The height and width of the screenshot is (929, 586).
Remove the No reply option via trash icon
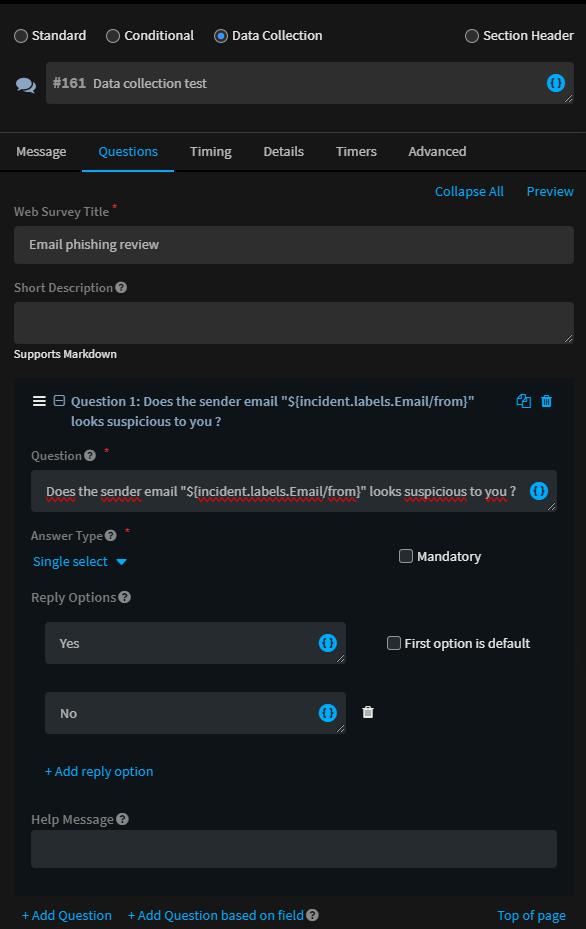(368, 712)
